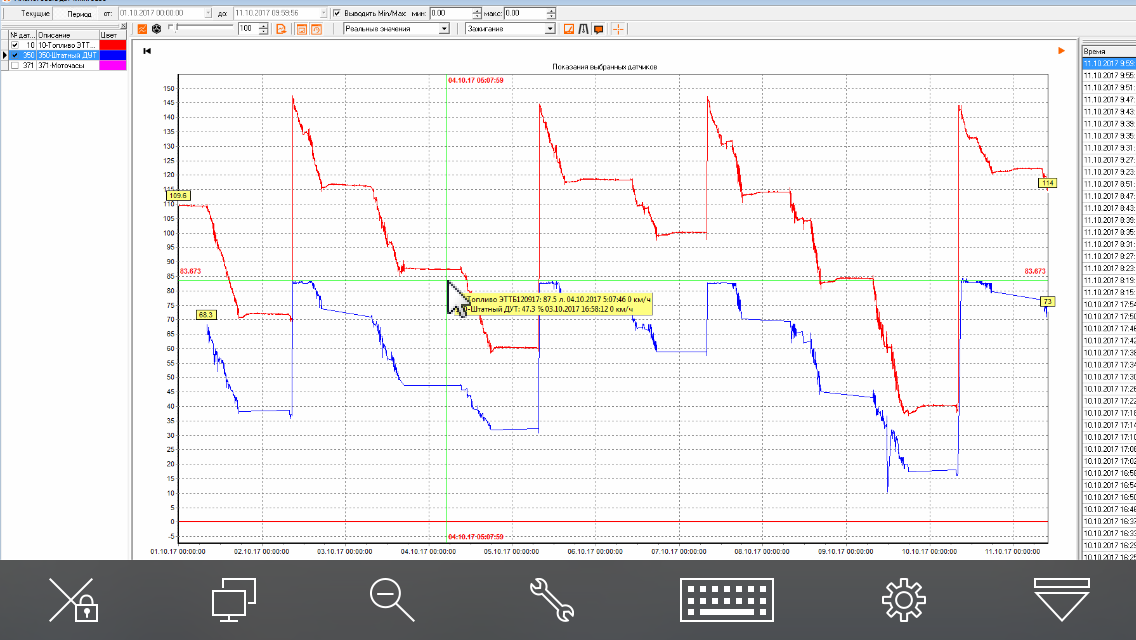Click the blue color swatch for Штатный ДУТ
Viewport: 1136px width, 640px height.
112,55
